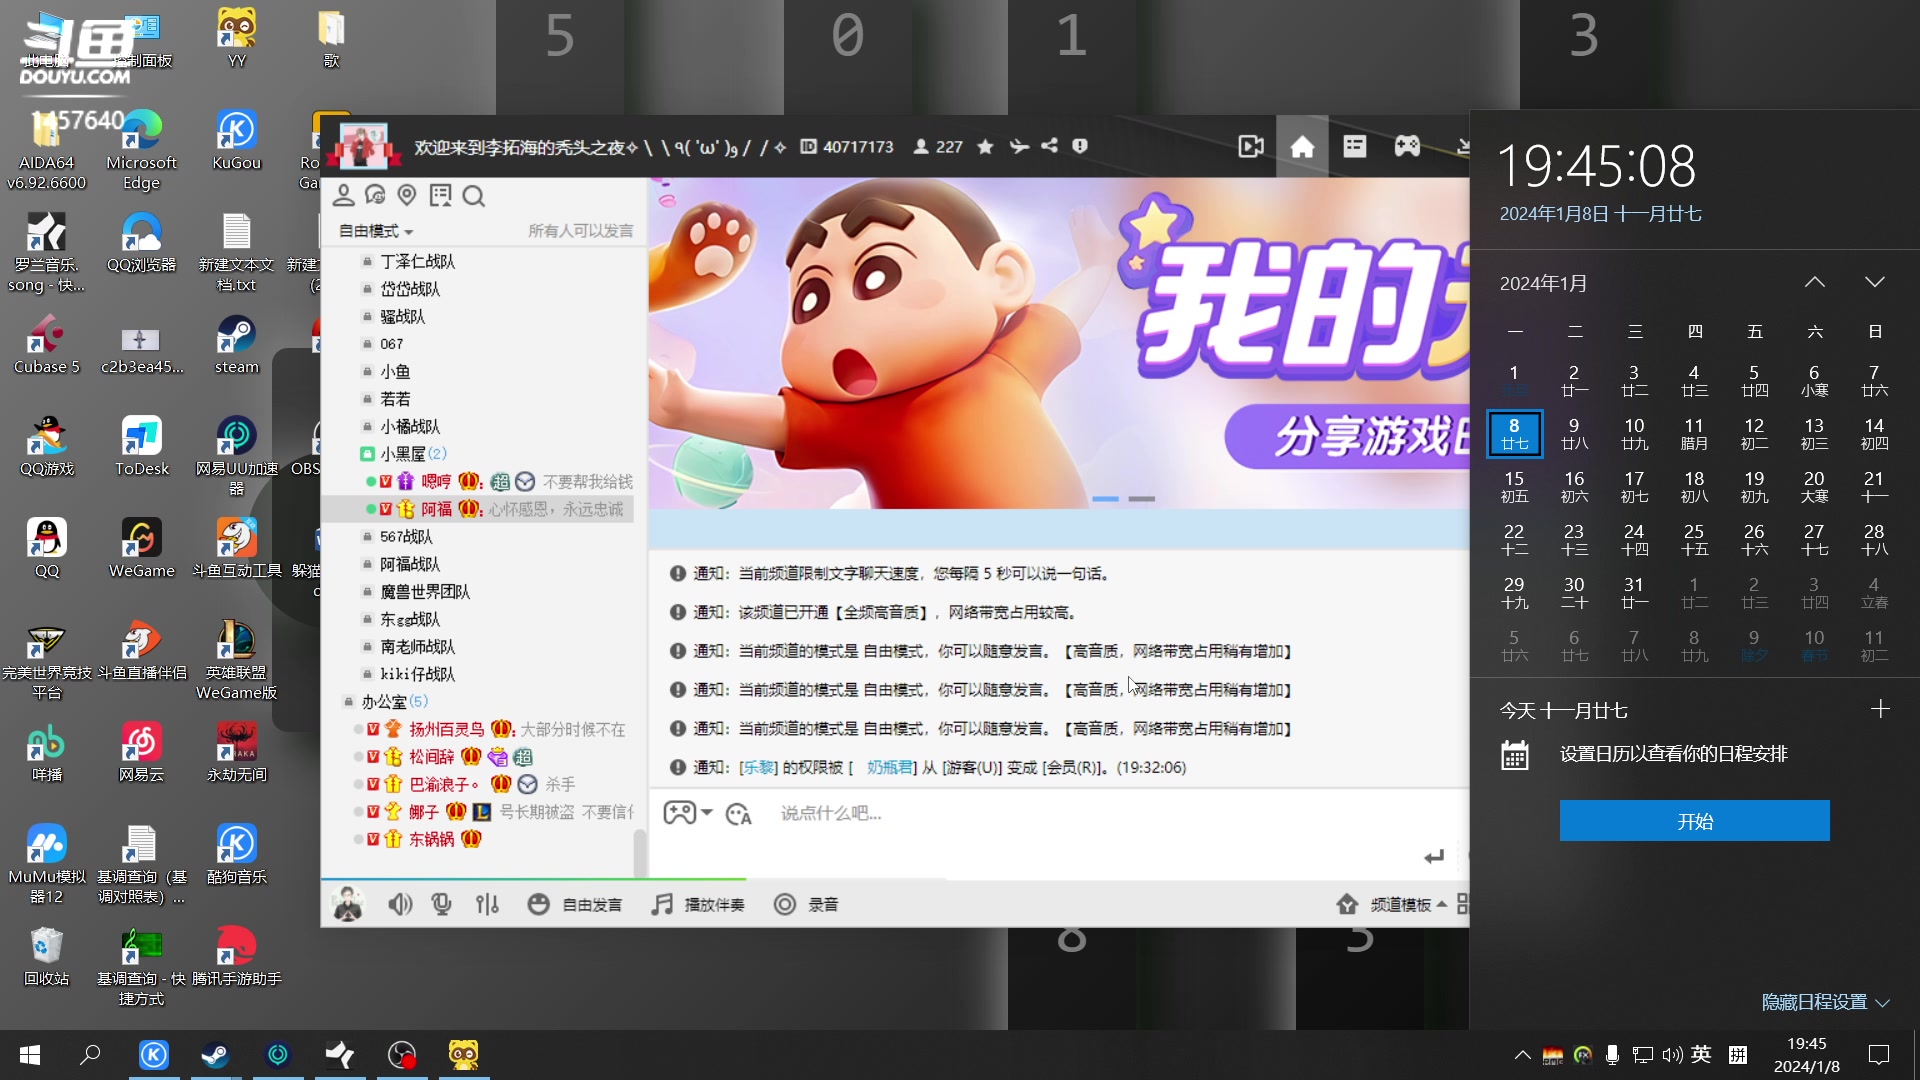Switch to the channel info panel tab
The image size is (1920, 1080).
pos(1354,146)
